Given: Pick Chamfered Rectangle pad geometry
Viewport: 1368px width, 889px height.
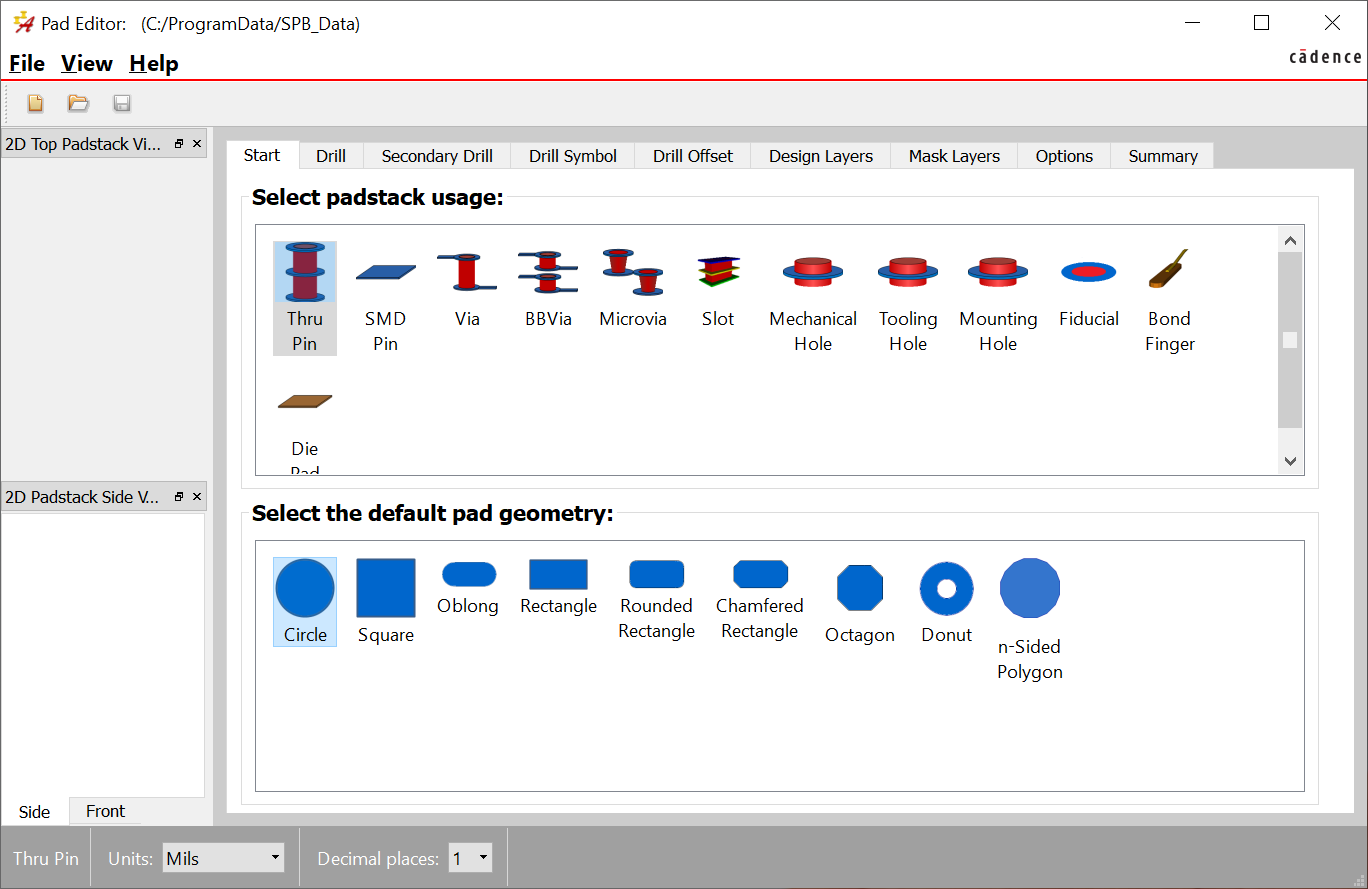Looking at the screenshot, I should point(760,600).
